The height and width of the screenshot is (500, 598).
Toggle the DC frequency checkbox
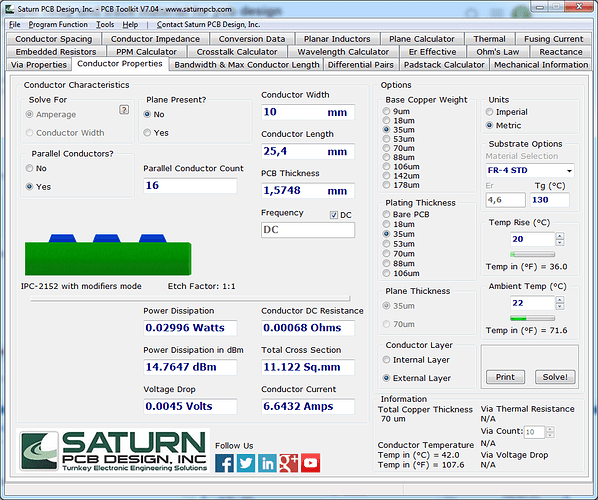click(334, 215)
